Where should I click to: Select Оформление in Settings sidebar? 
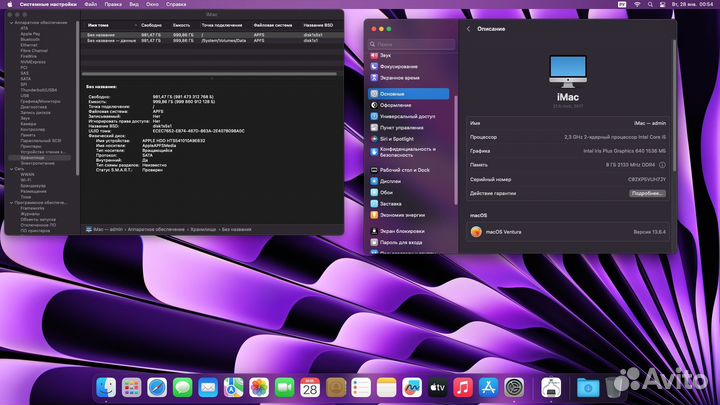409,105
